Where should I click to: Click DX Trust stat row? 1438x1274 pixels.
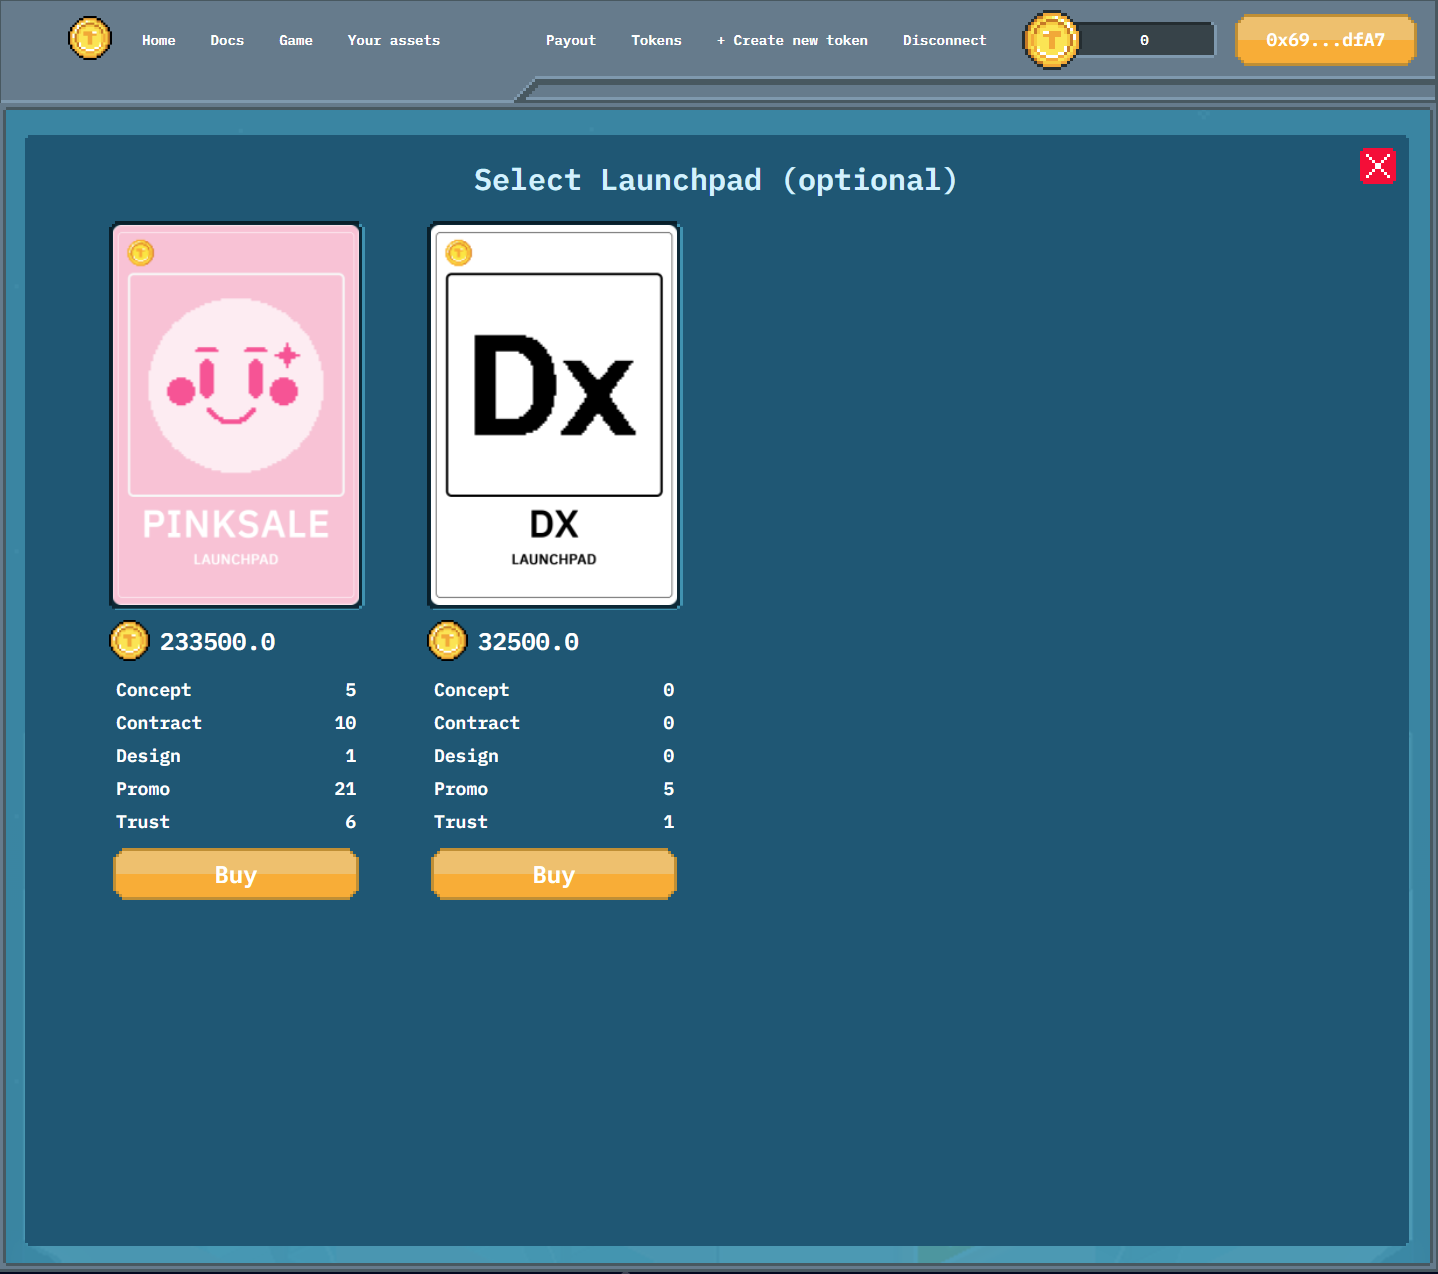coord(554,822)
